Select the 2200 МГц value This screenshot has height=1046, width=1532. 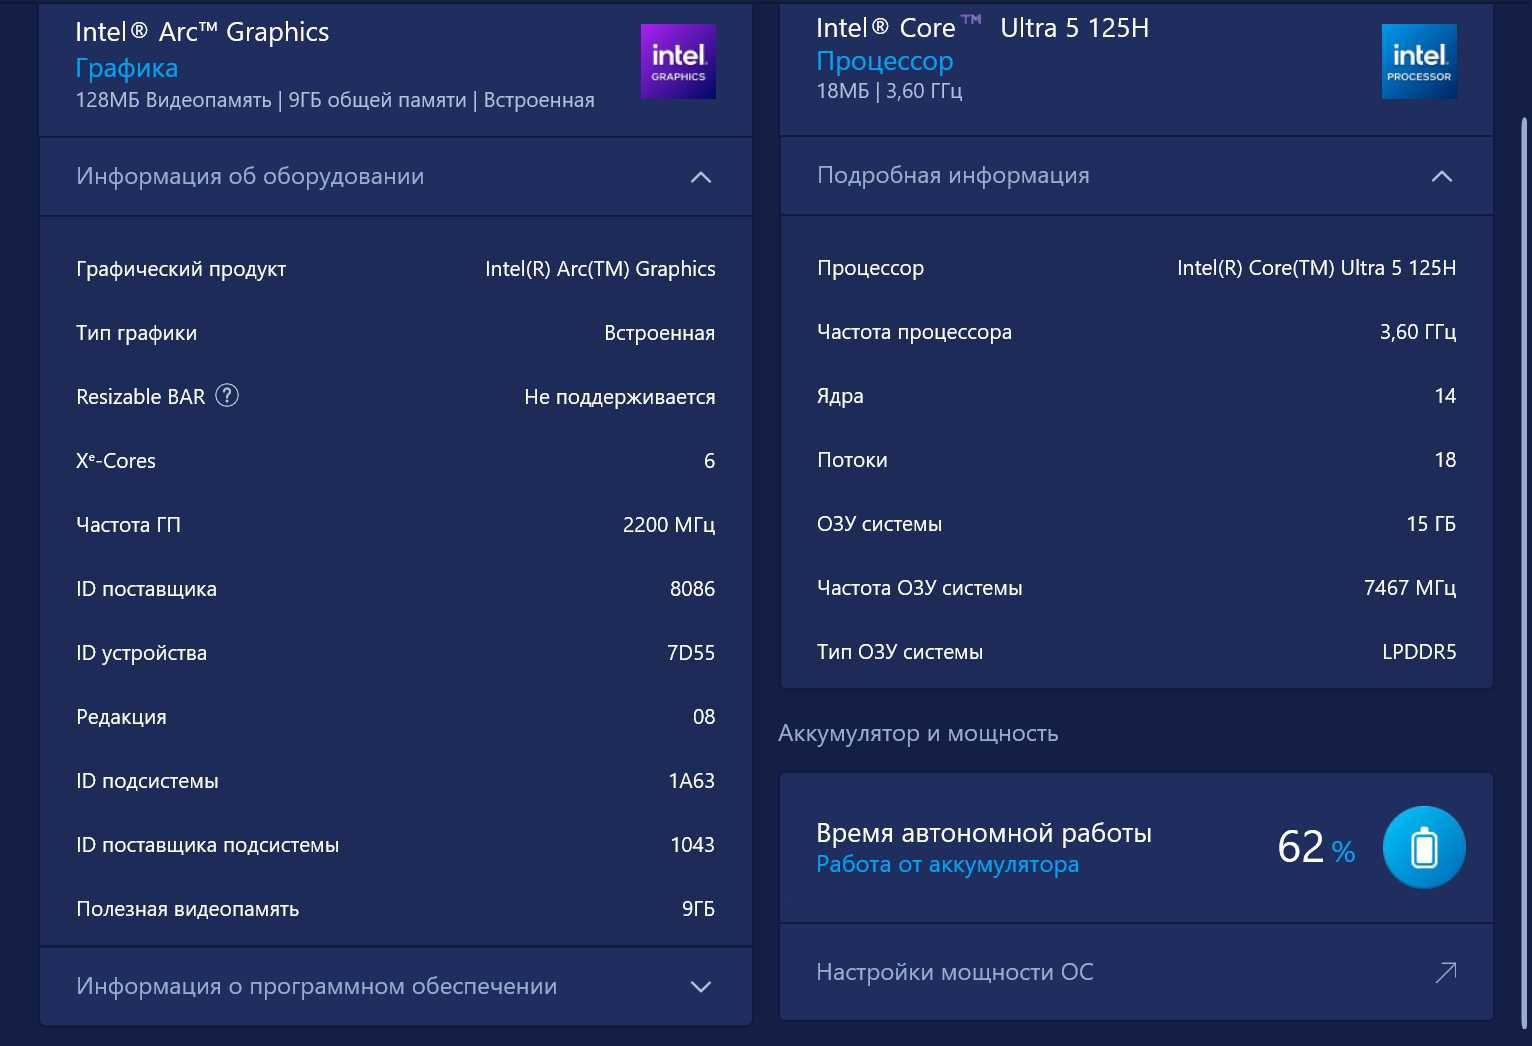tap(669, 525)
